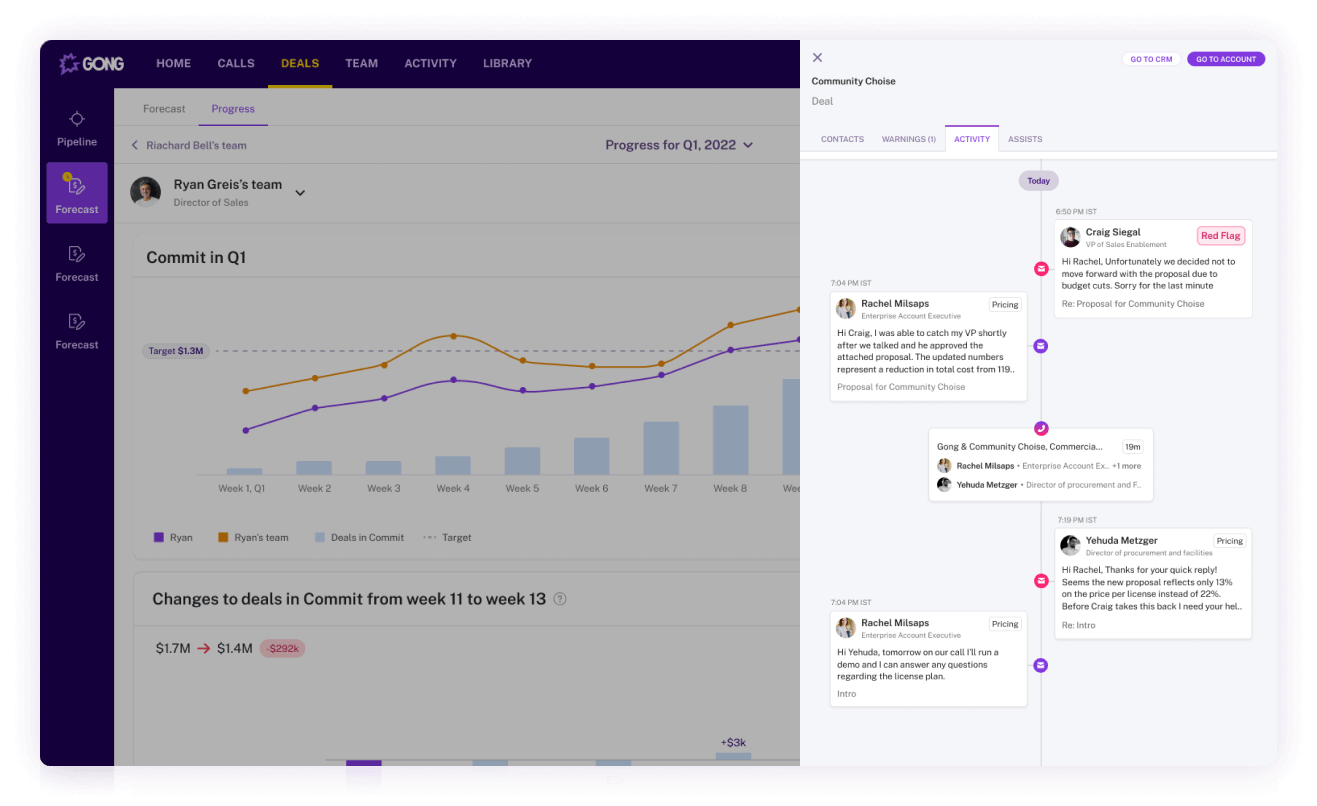Switch to the Progress tab
The image size is (1317, 806).
pos(233,109)
